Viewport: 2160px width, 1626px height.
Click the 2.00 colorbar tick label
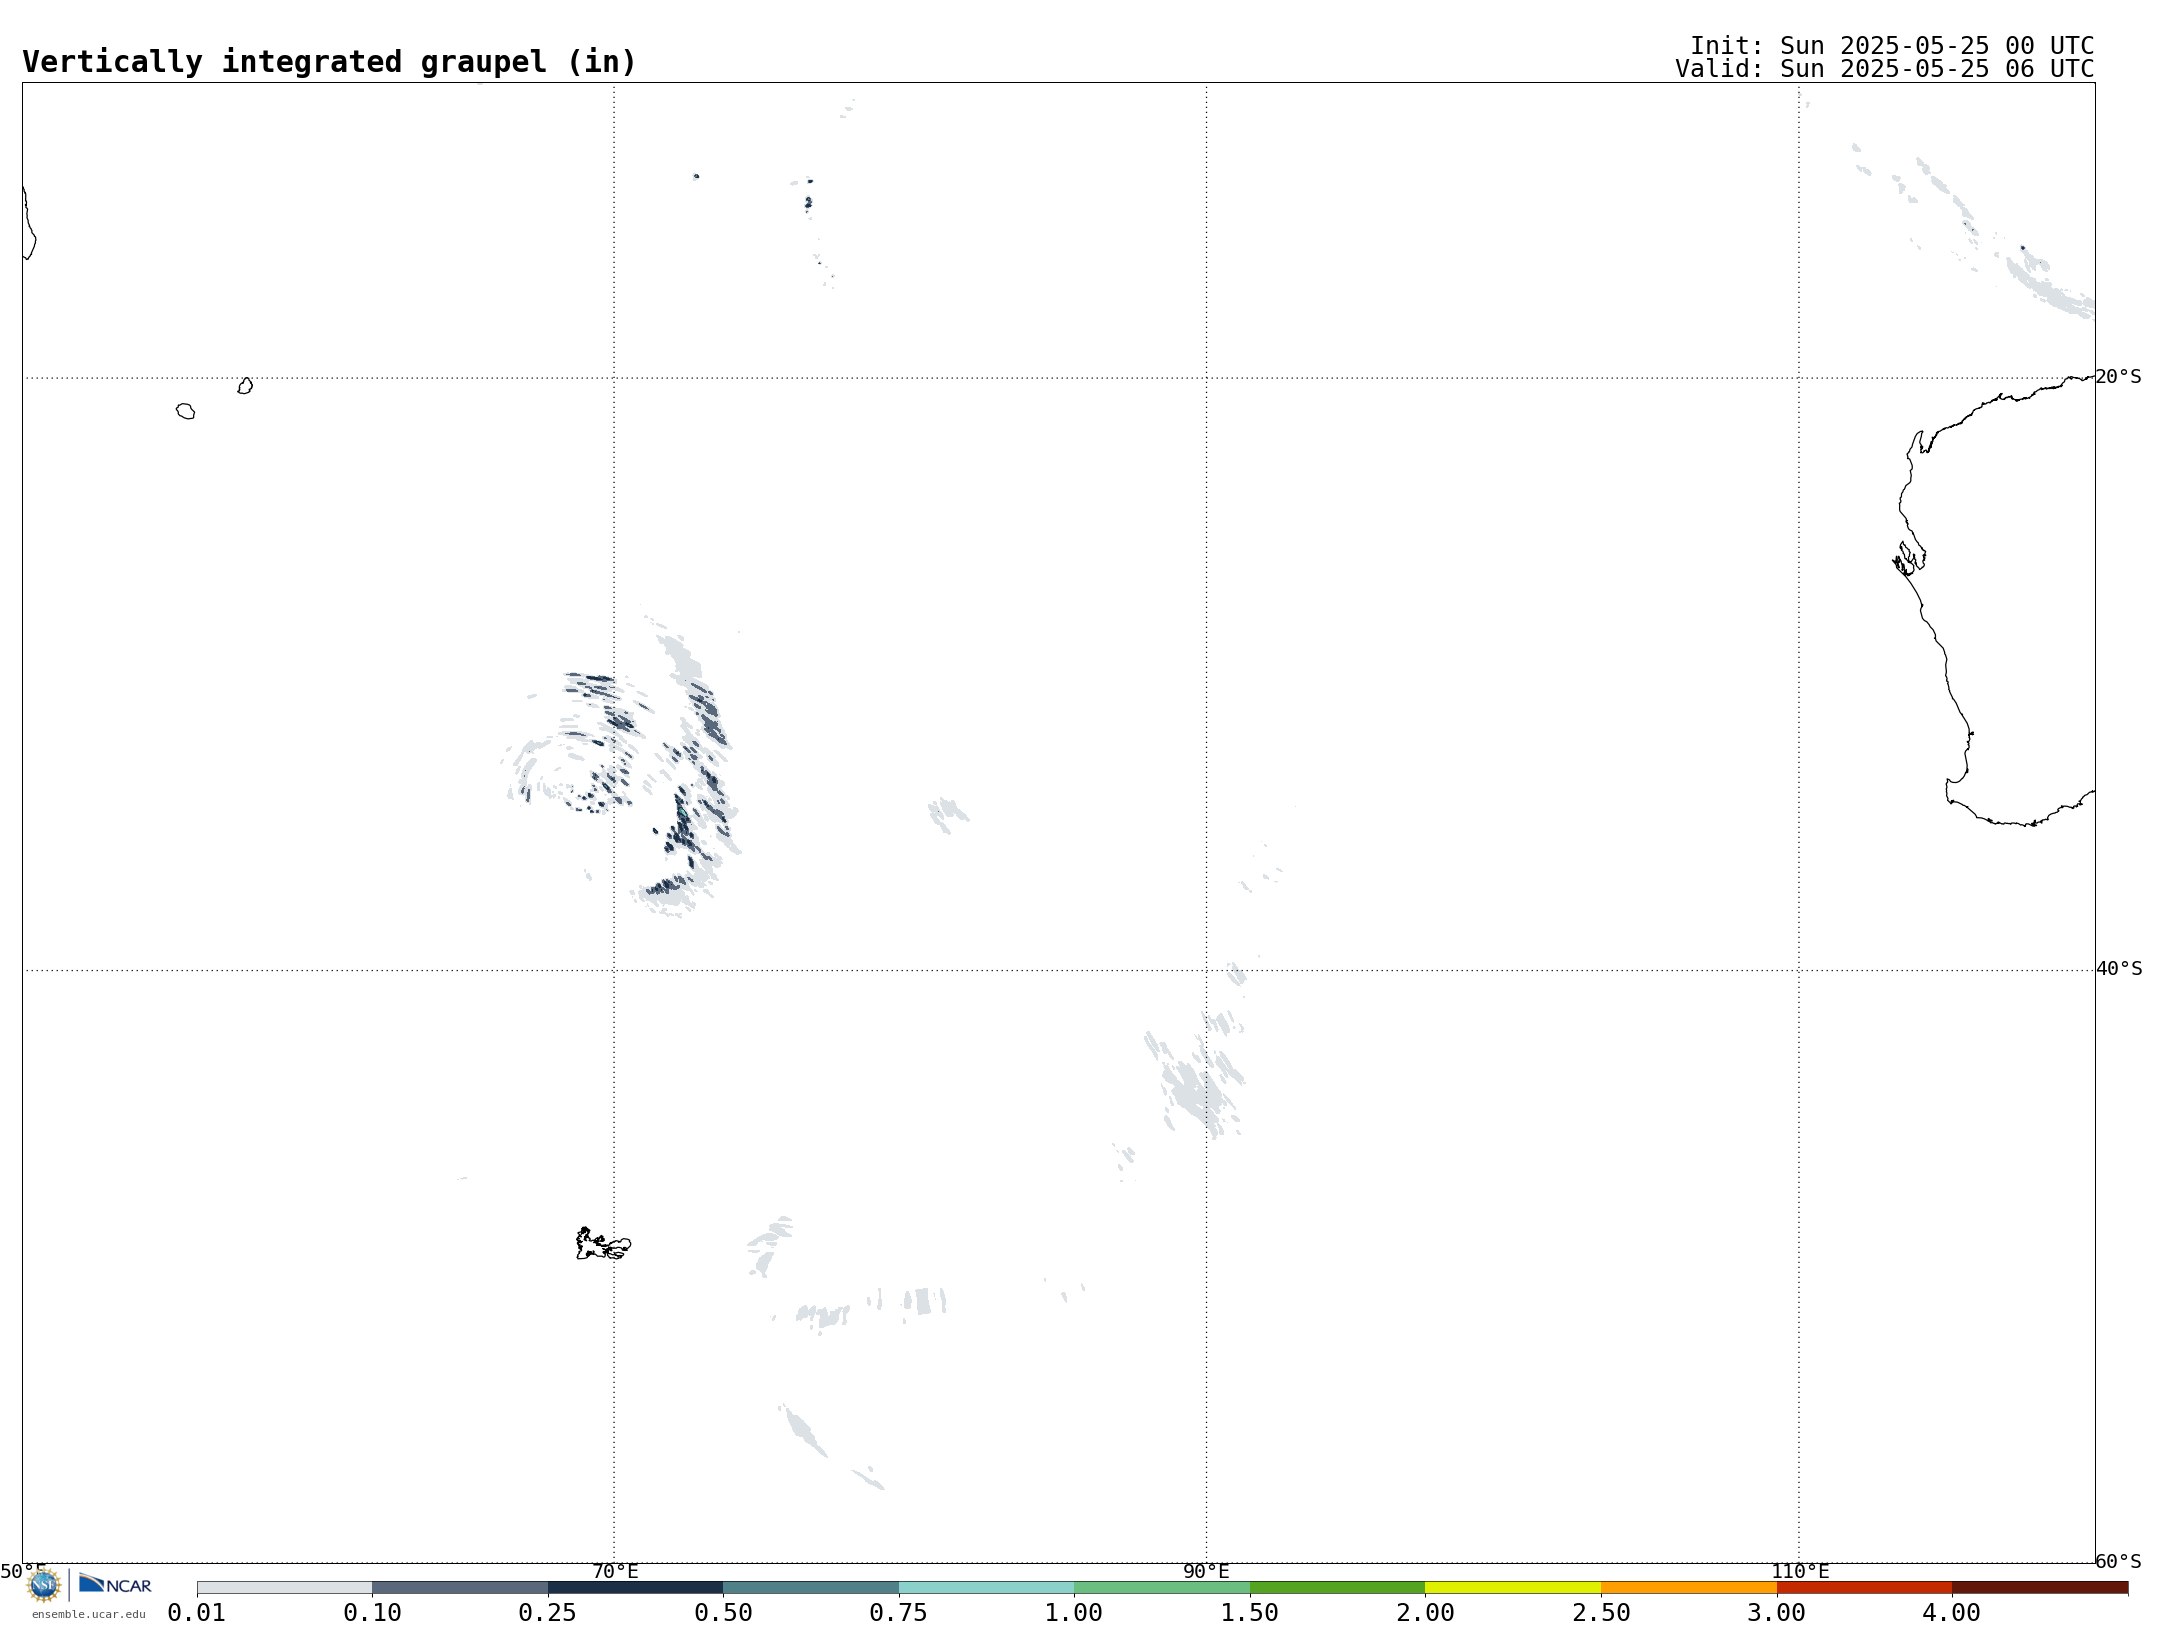[1425, 1613]
